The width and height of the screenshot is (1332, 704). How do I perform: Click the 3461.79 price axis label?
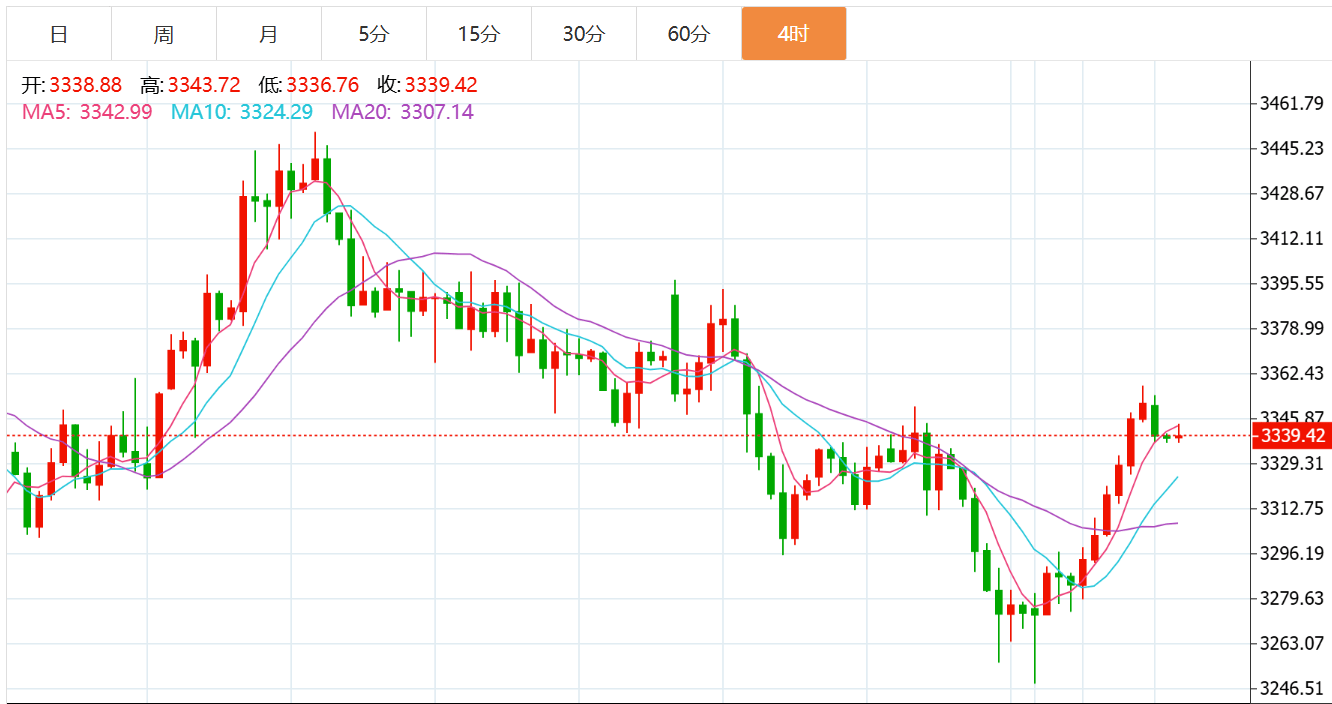[1293, 103]
